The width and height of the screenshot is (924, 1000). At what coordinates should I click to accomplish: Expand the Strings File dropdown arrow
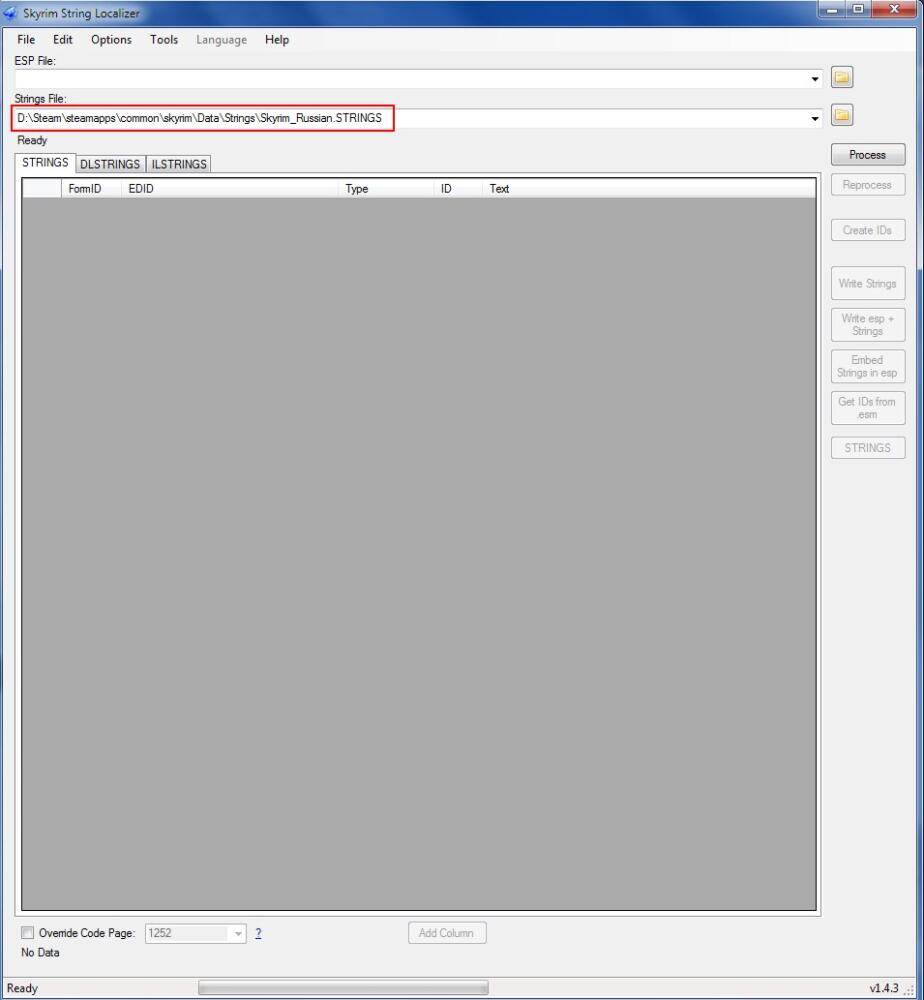[x=814, y=119]
